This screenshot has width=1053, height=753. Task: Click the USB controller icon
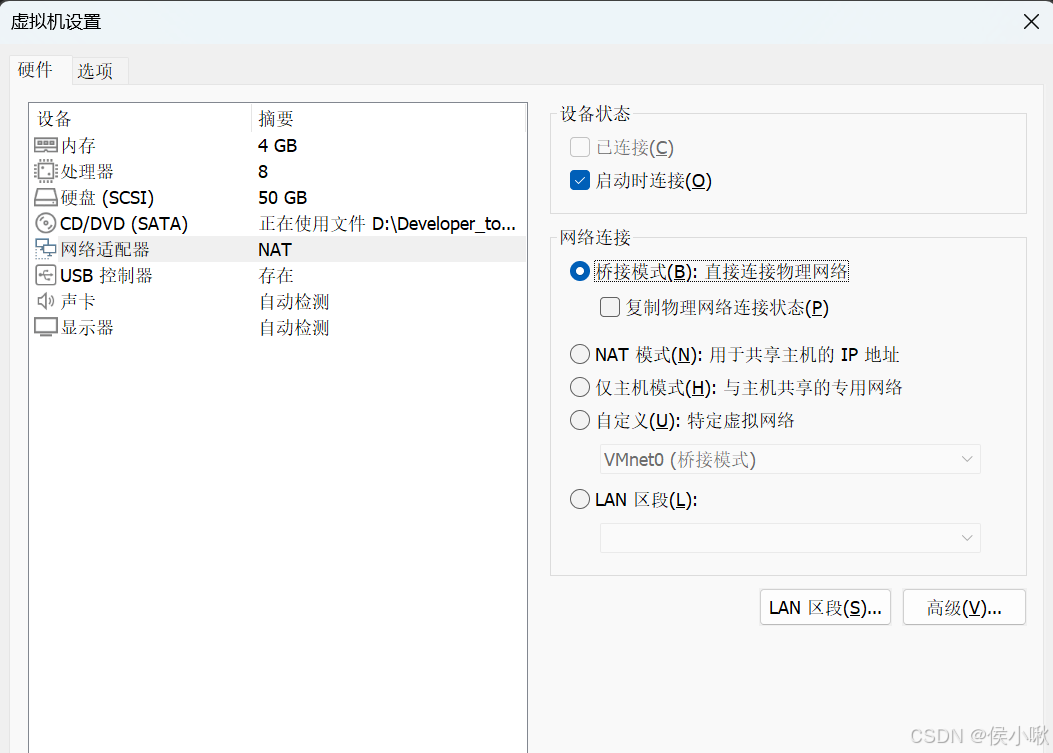pos(46,275)
